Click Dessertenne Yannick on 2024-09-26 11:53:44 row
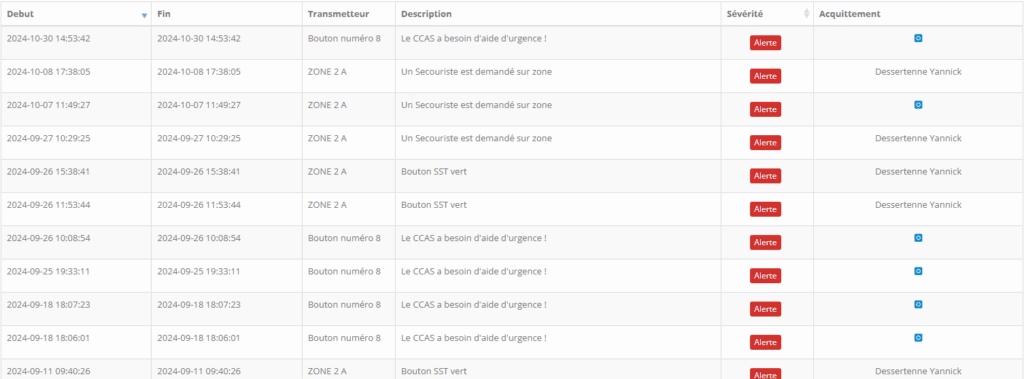The height and width of the screenshot is (379, 1024). 918,205
